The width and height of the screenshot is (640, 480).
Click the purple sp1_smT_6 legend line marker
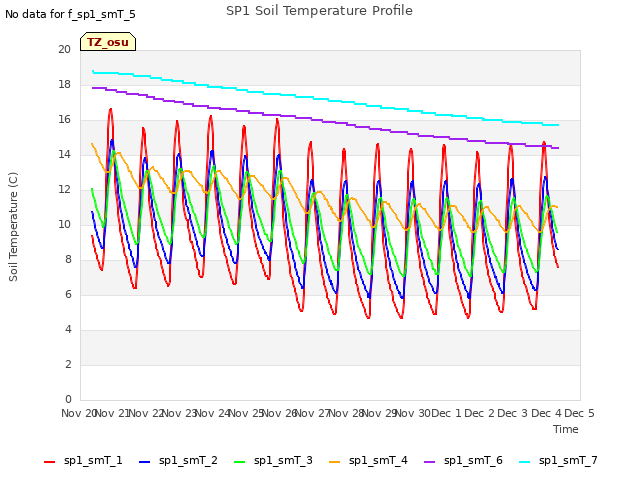[429, 462]
